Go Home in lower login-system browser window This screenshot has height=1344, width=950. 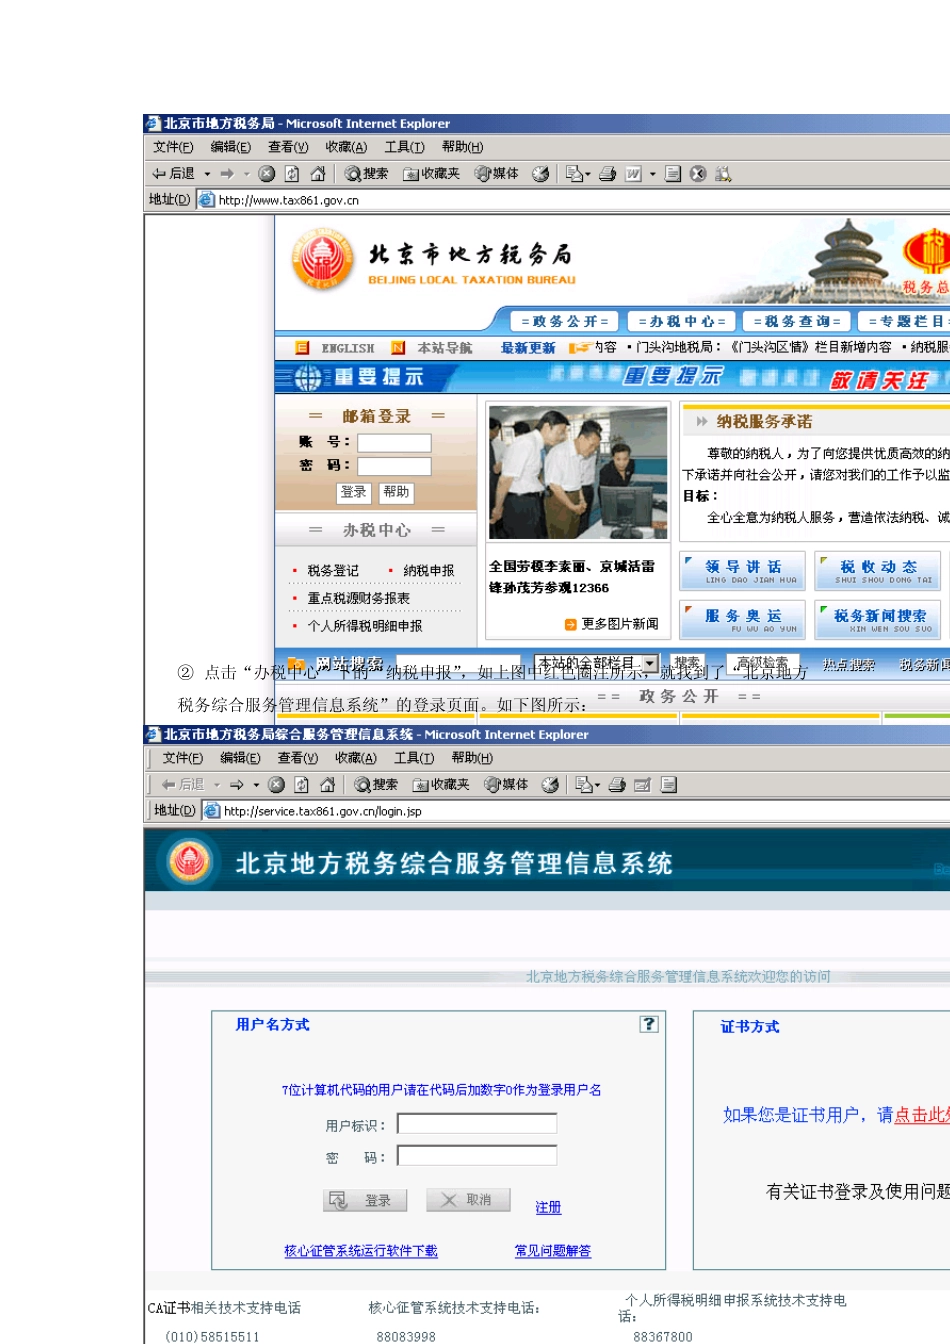(x=327, y=785)
